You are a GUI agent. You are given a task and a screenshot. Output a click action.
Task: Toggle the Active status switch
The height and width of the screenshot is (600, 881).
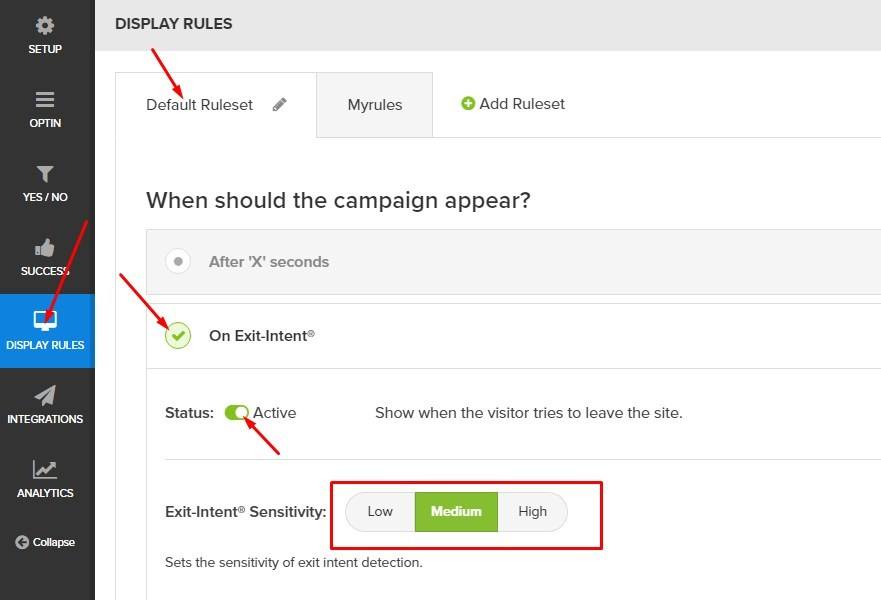pyautogui.click(x=237, y=412)
